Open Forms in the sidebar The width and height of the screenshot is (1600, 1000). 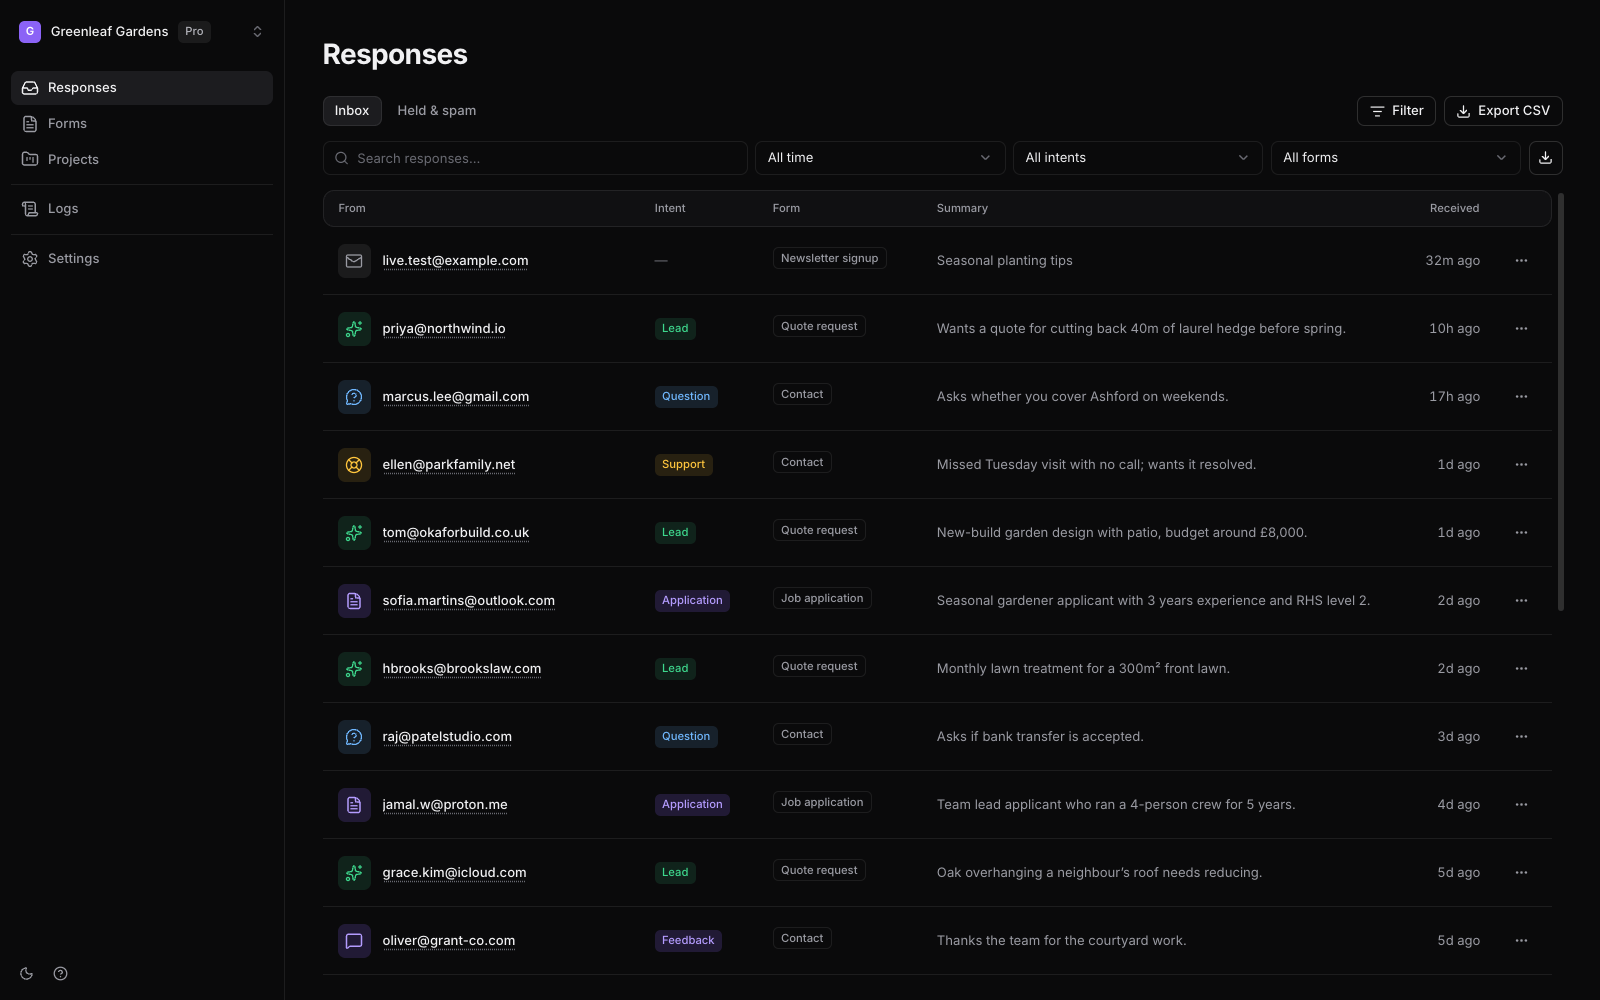coord(142,124)
